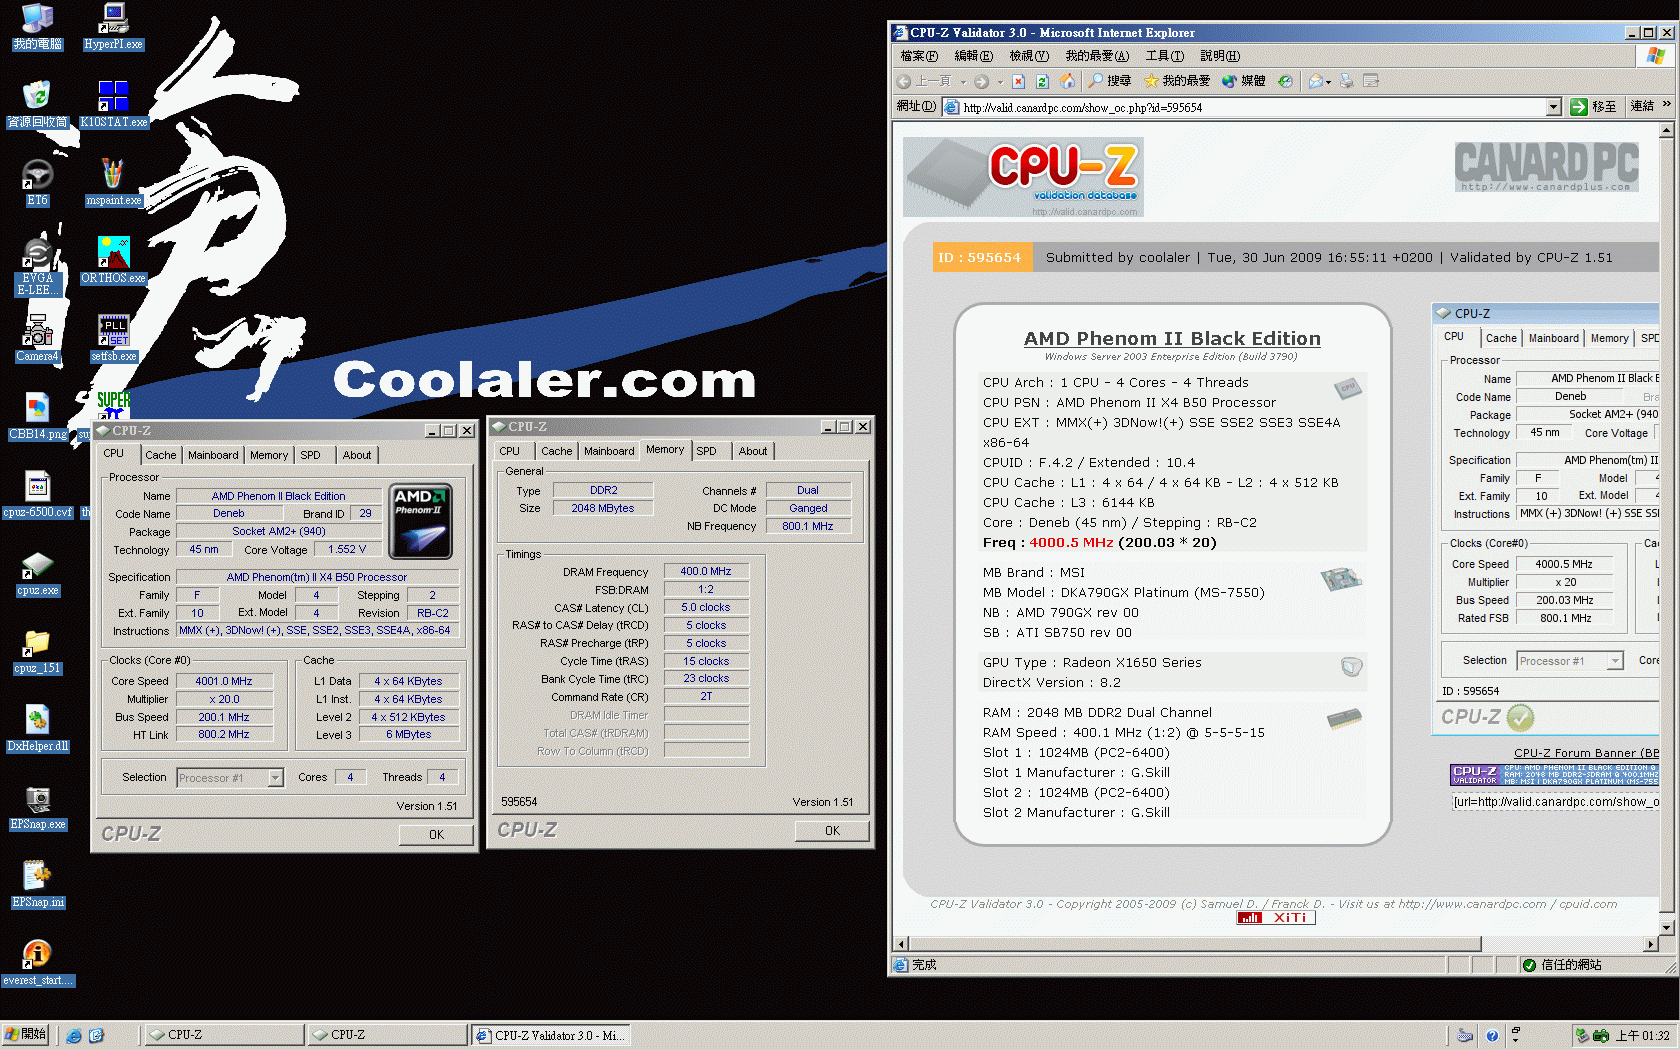
Task: Select the EPSnap.exe desktop icon
Action: pos(37,807)
